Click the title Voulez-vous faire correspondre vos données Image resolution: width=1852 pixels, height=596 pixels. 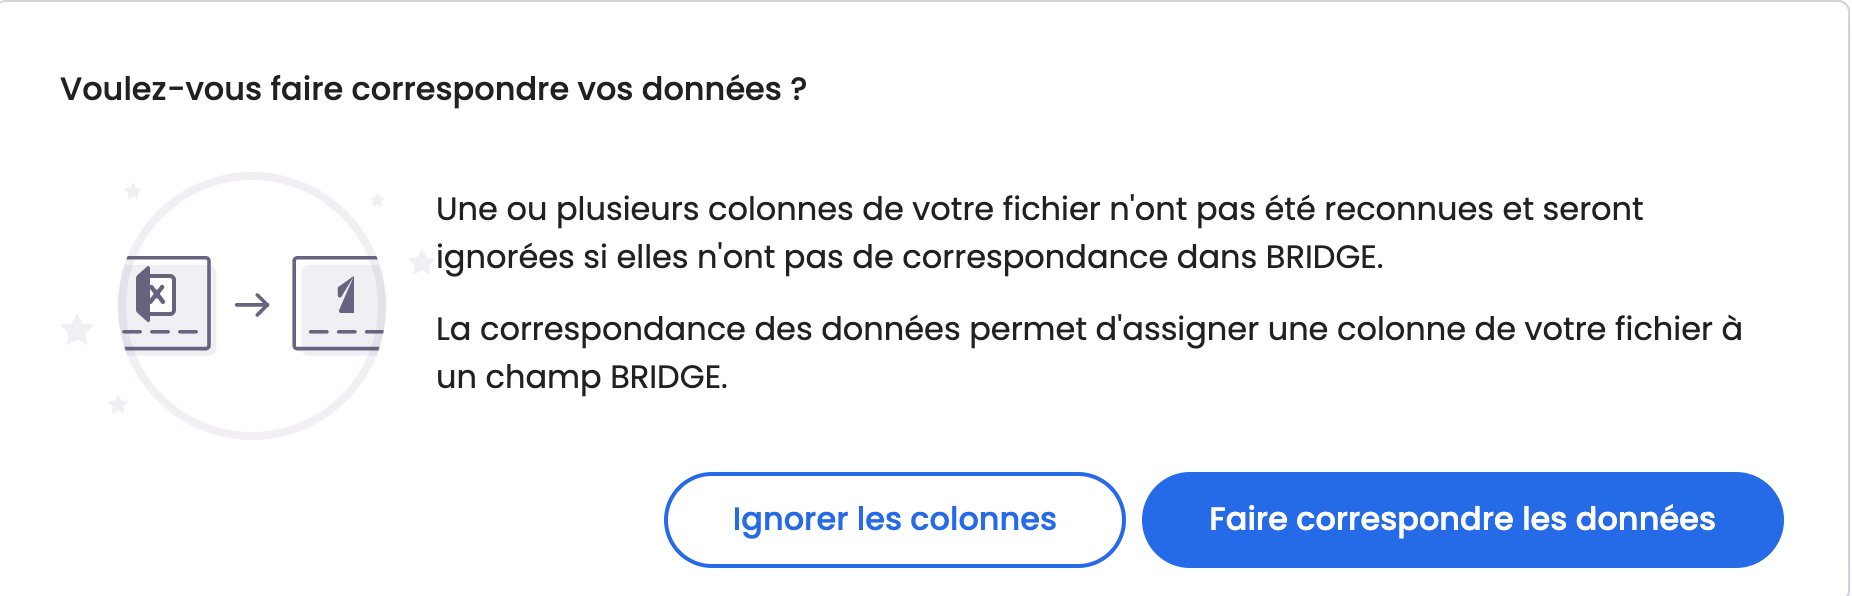click(433, 89)
